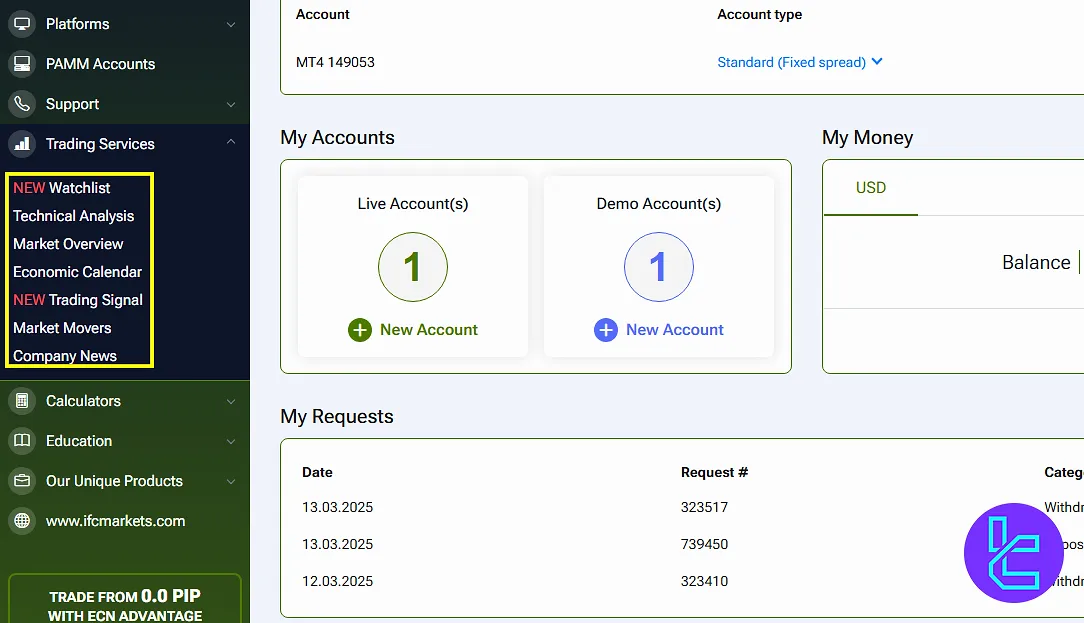Click the blue plus icon under Demo Accounts

click(606, 330)
